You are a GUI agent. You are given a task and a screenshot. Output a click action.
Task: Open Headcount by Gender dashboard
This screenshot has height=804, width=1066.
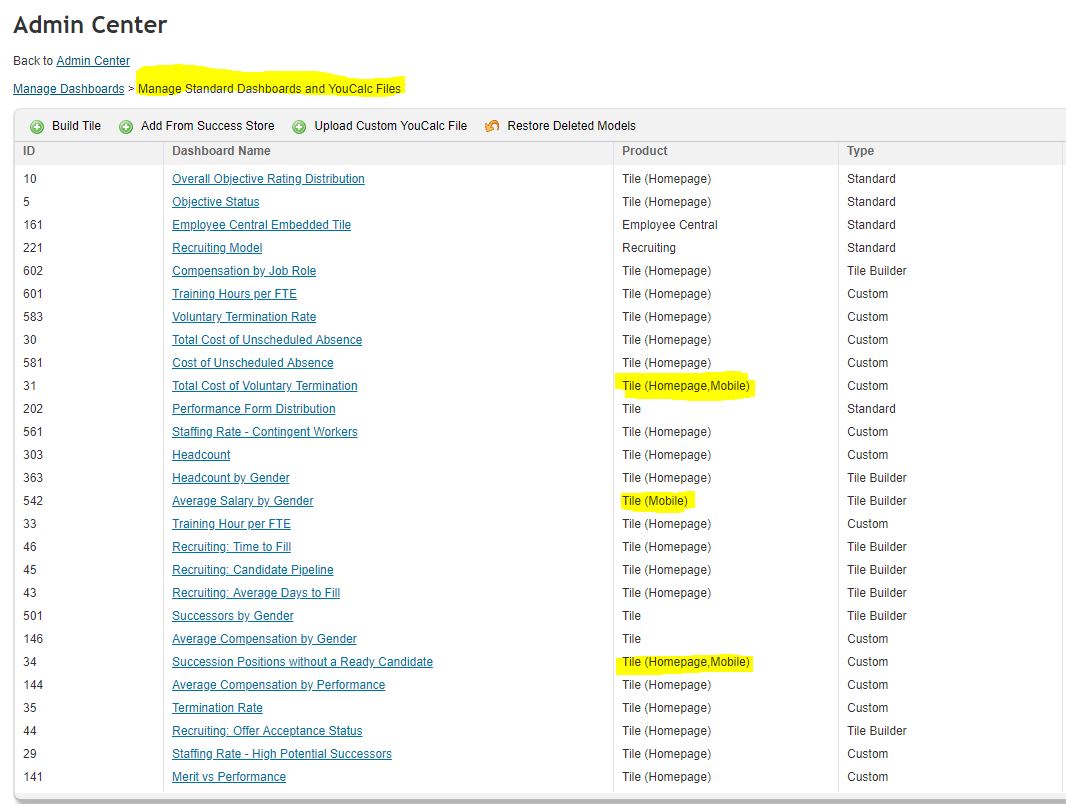point(230,478)
